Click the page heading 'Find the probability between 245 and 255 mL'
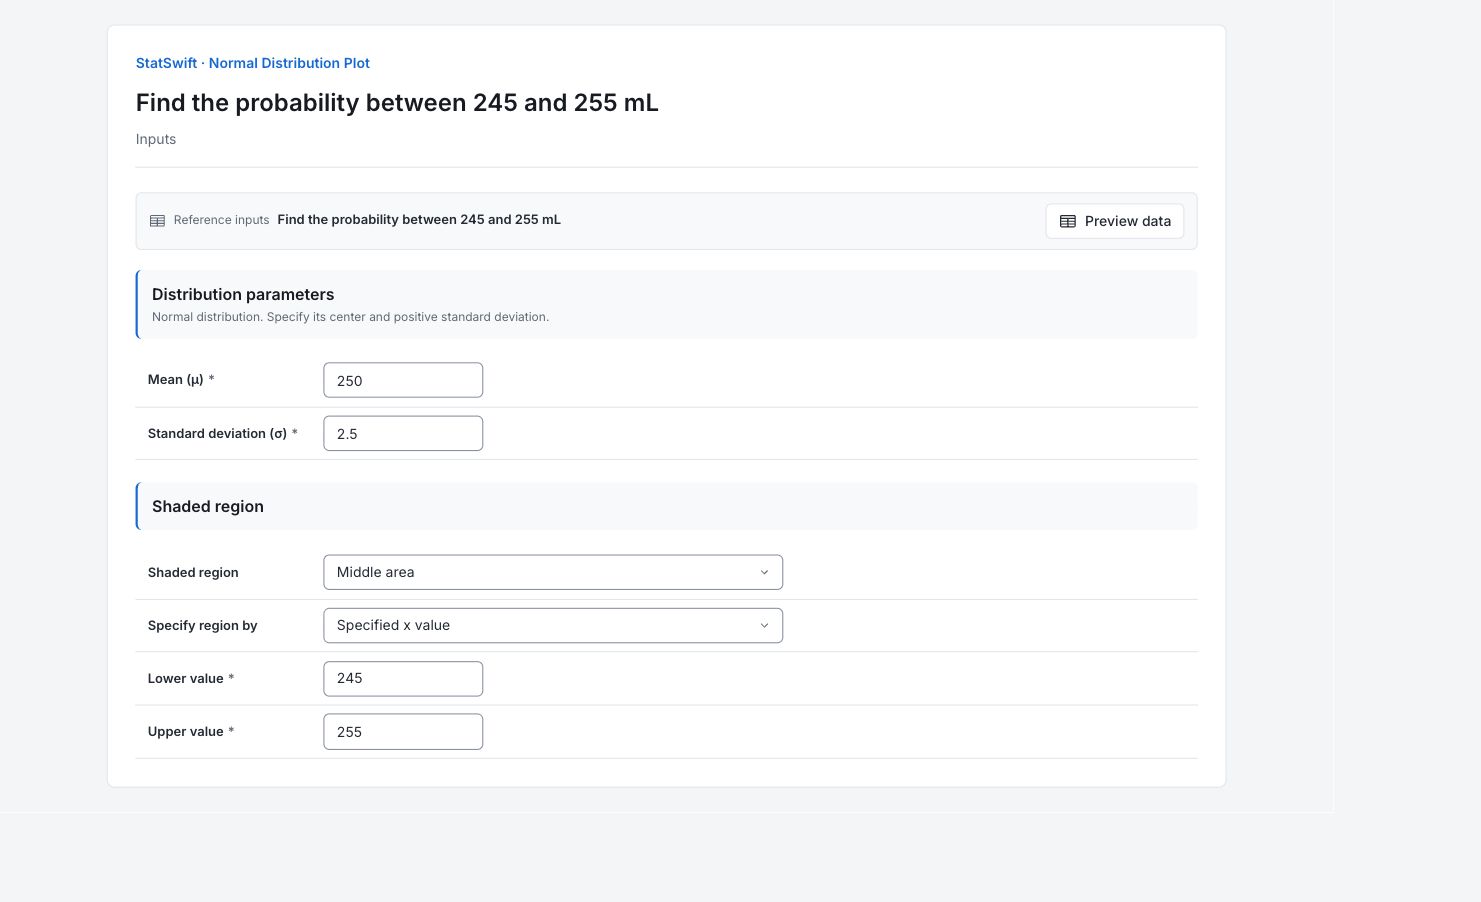This screenshot has height=902, width=1481. 397,103
